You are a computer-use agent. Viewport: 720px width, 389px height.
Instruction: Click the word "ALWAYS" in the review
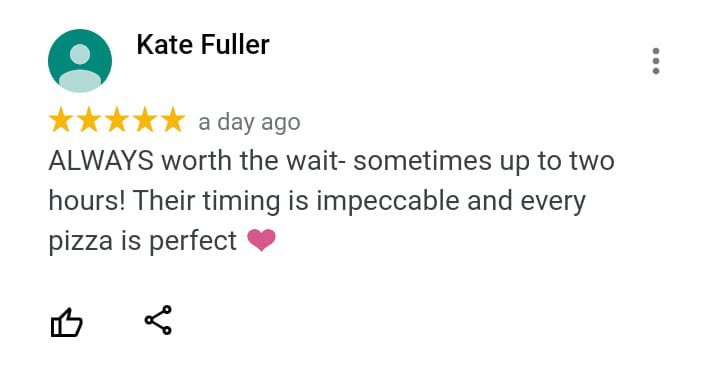[101, 161]
